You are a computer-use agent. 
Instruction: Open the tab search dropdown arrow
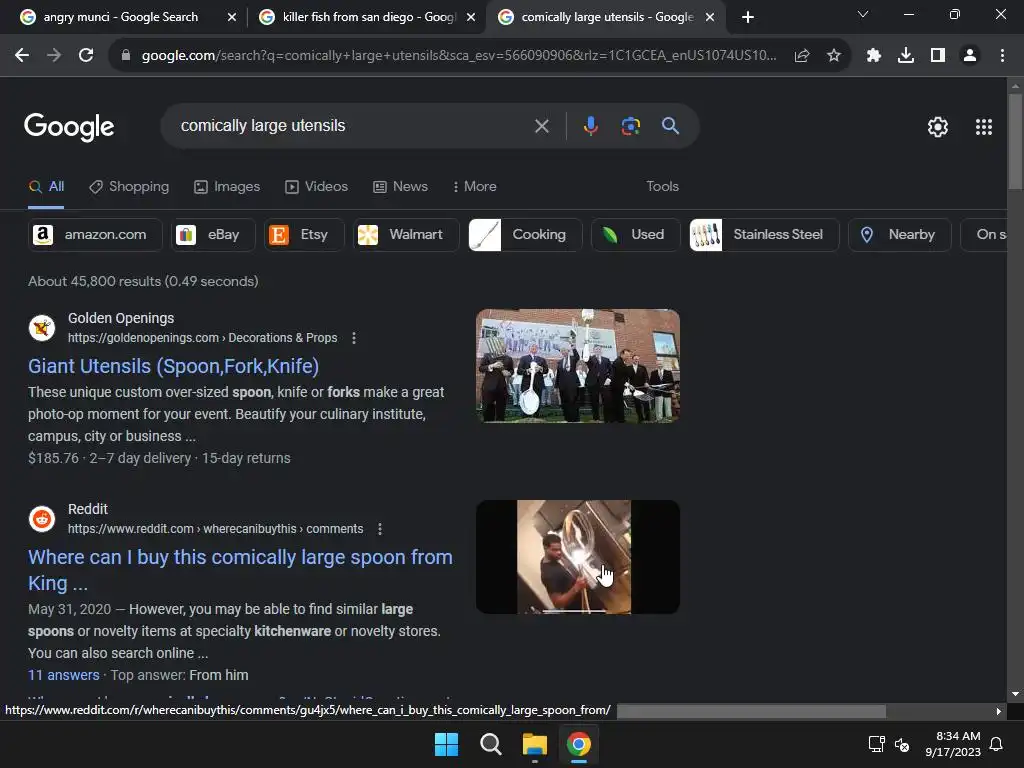pos(863,14)
